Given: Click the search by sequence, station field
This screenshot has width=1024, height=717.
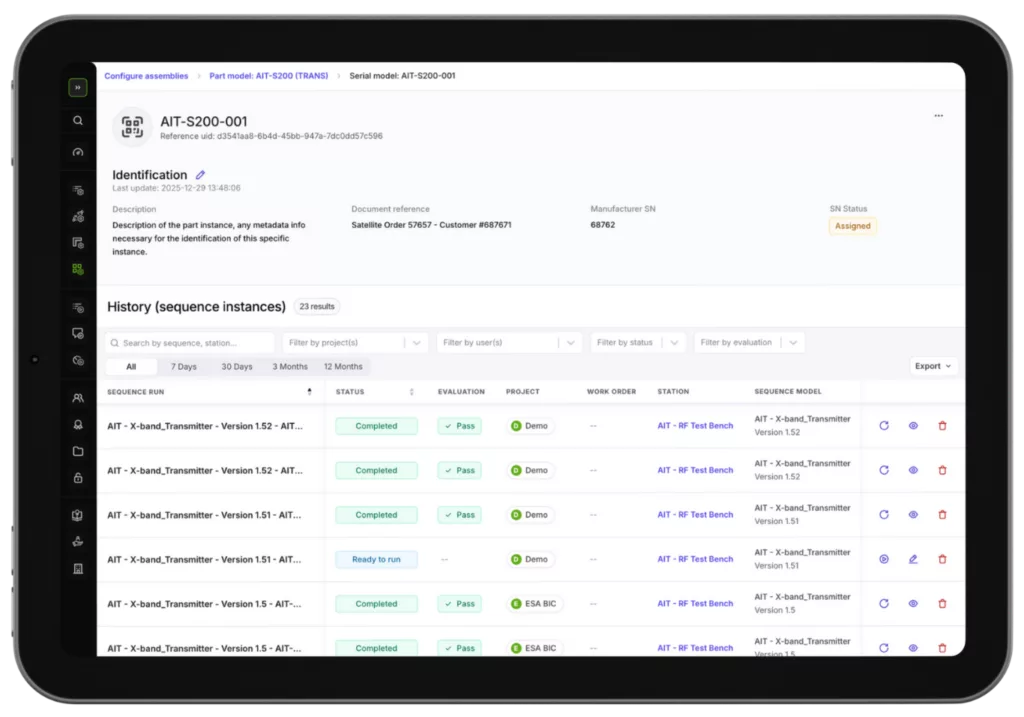Looking at the screenshot, I should click(x=190, y=342).
